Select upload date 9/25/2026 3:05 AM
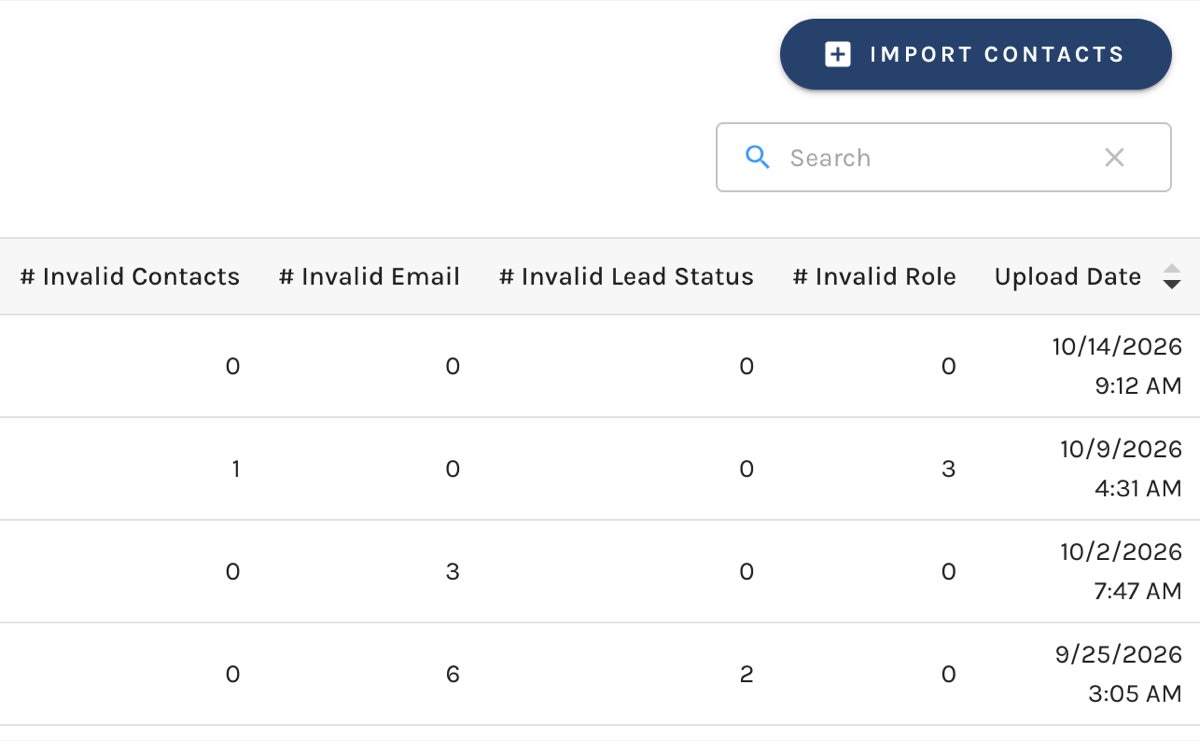The width and height of the screenshot is (1200, 741). click(1119, 675)
